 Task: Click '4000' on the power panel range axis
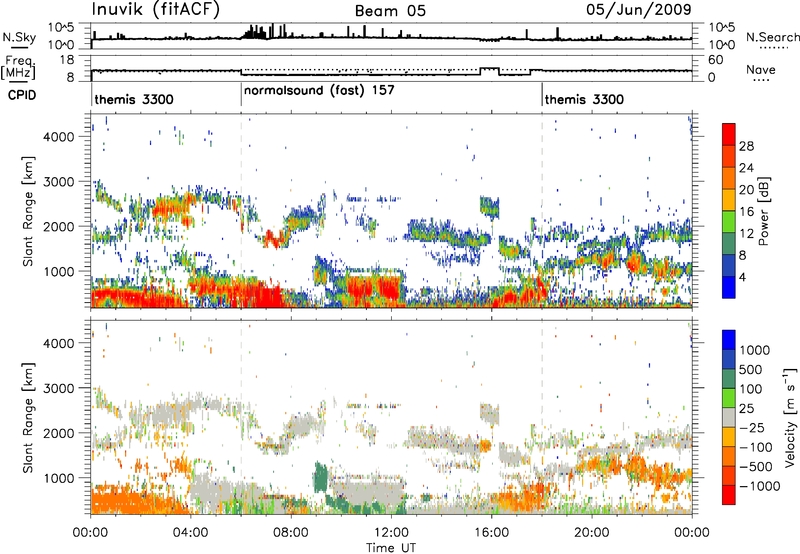[59, 137]
